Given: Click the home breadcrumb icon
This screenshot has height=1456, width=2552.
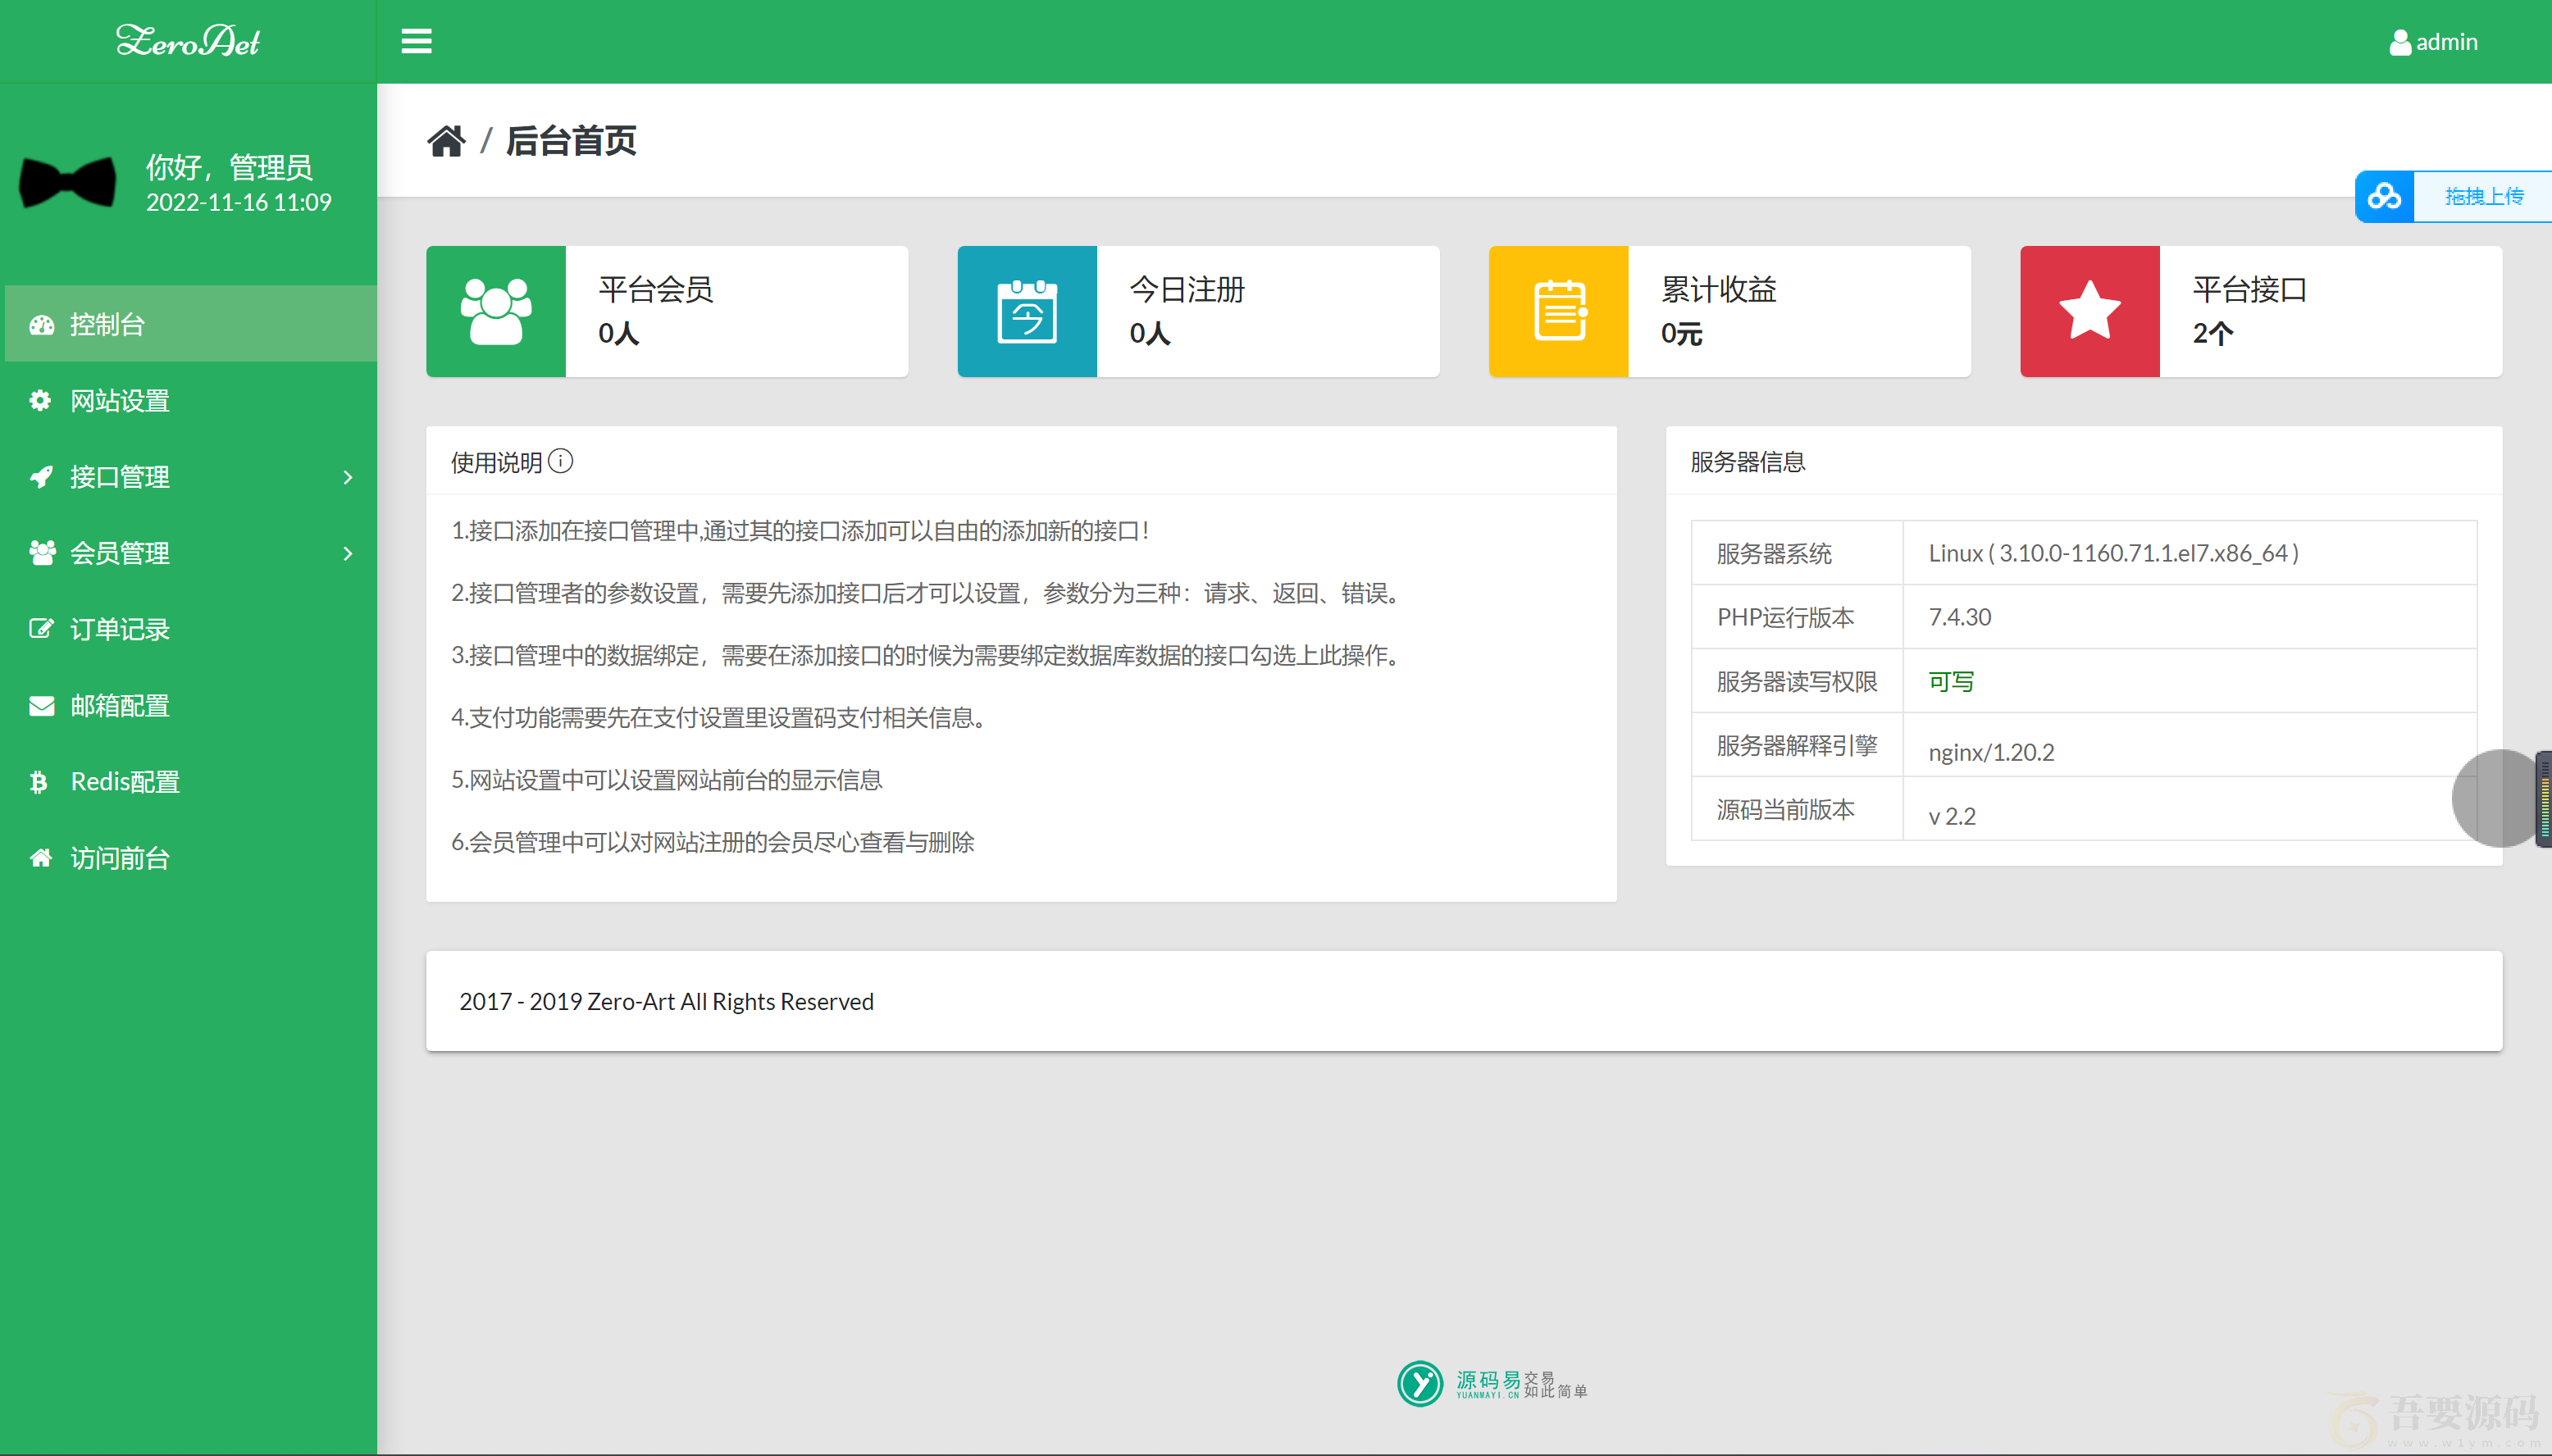Looking at the screenshot, I should (446, 141).
